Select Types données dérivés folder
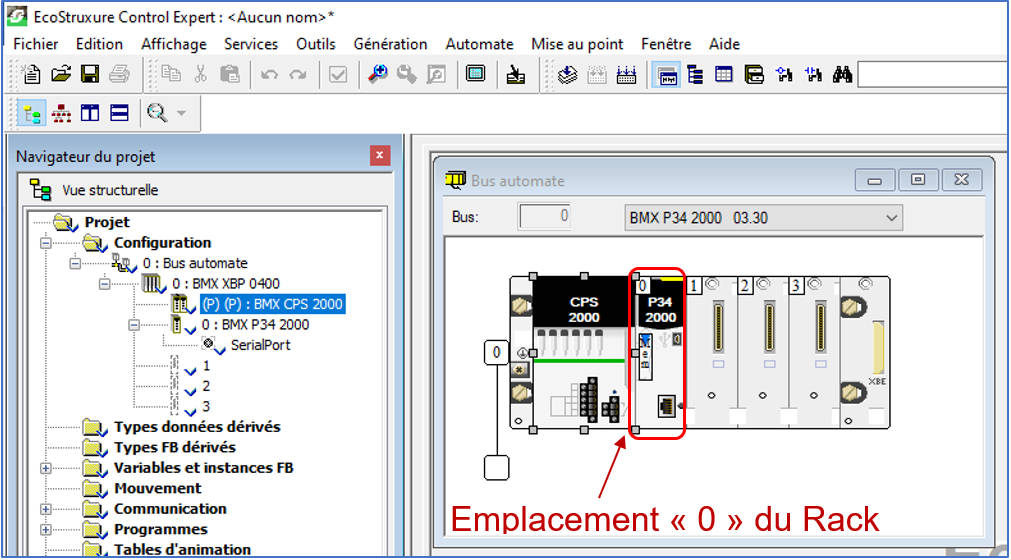The image size is (1011, 560). tap(197, 427)
